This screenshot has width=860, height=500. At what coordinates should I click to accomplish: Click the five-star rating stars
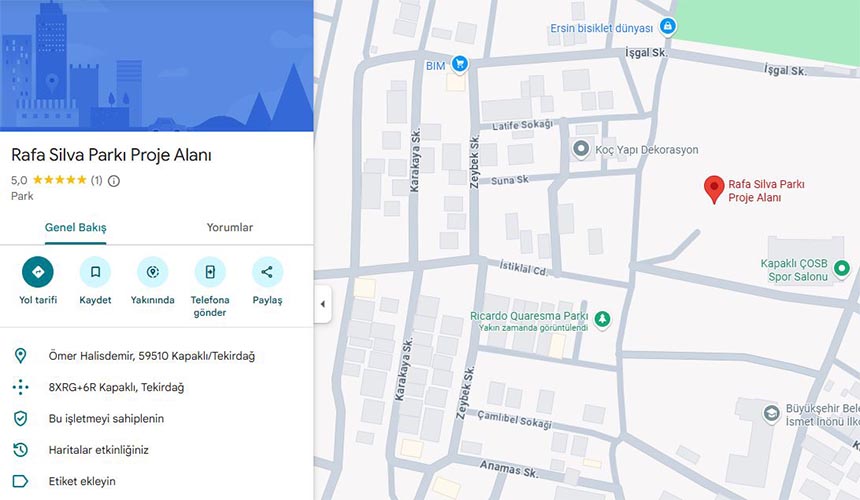pos(59,180)
